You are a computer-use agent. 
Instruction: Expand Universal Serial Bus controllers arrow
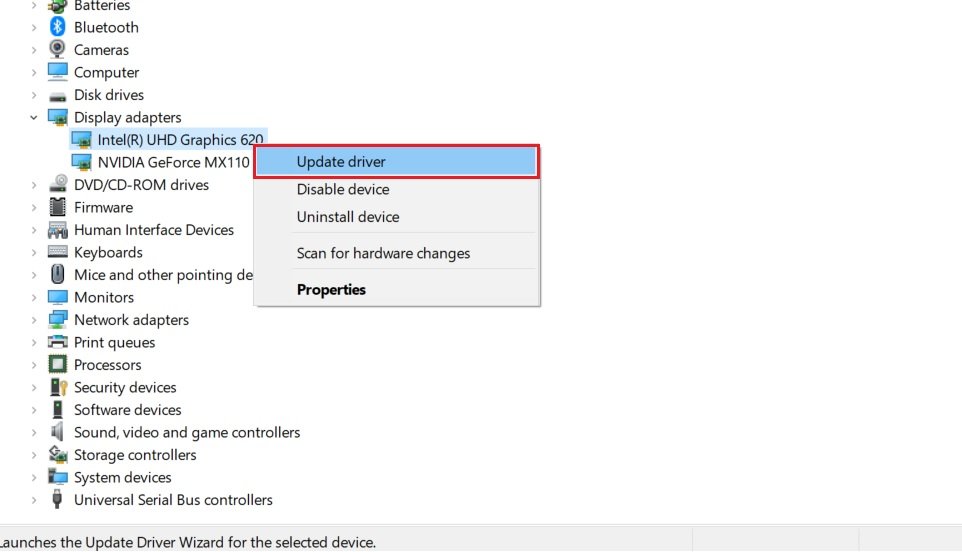pos(34,500)
